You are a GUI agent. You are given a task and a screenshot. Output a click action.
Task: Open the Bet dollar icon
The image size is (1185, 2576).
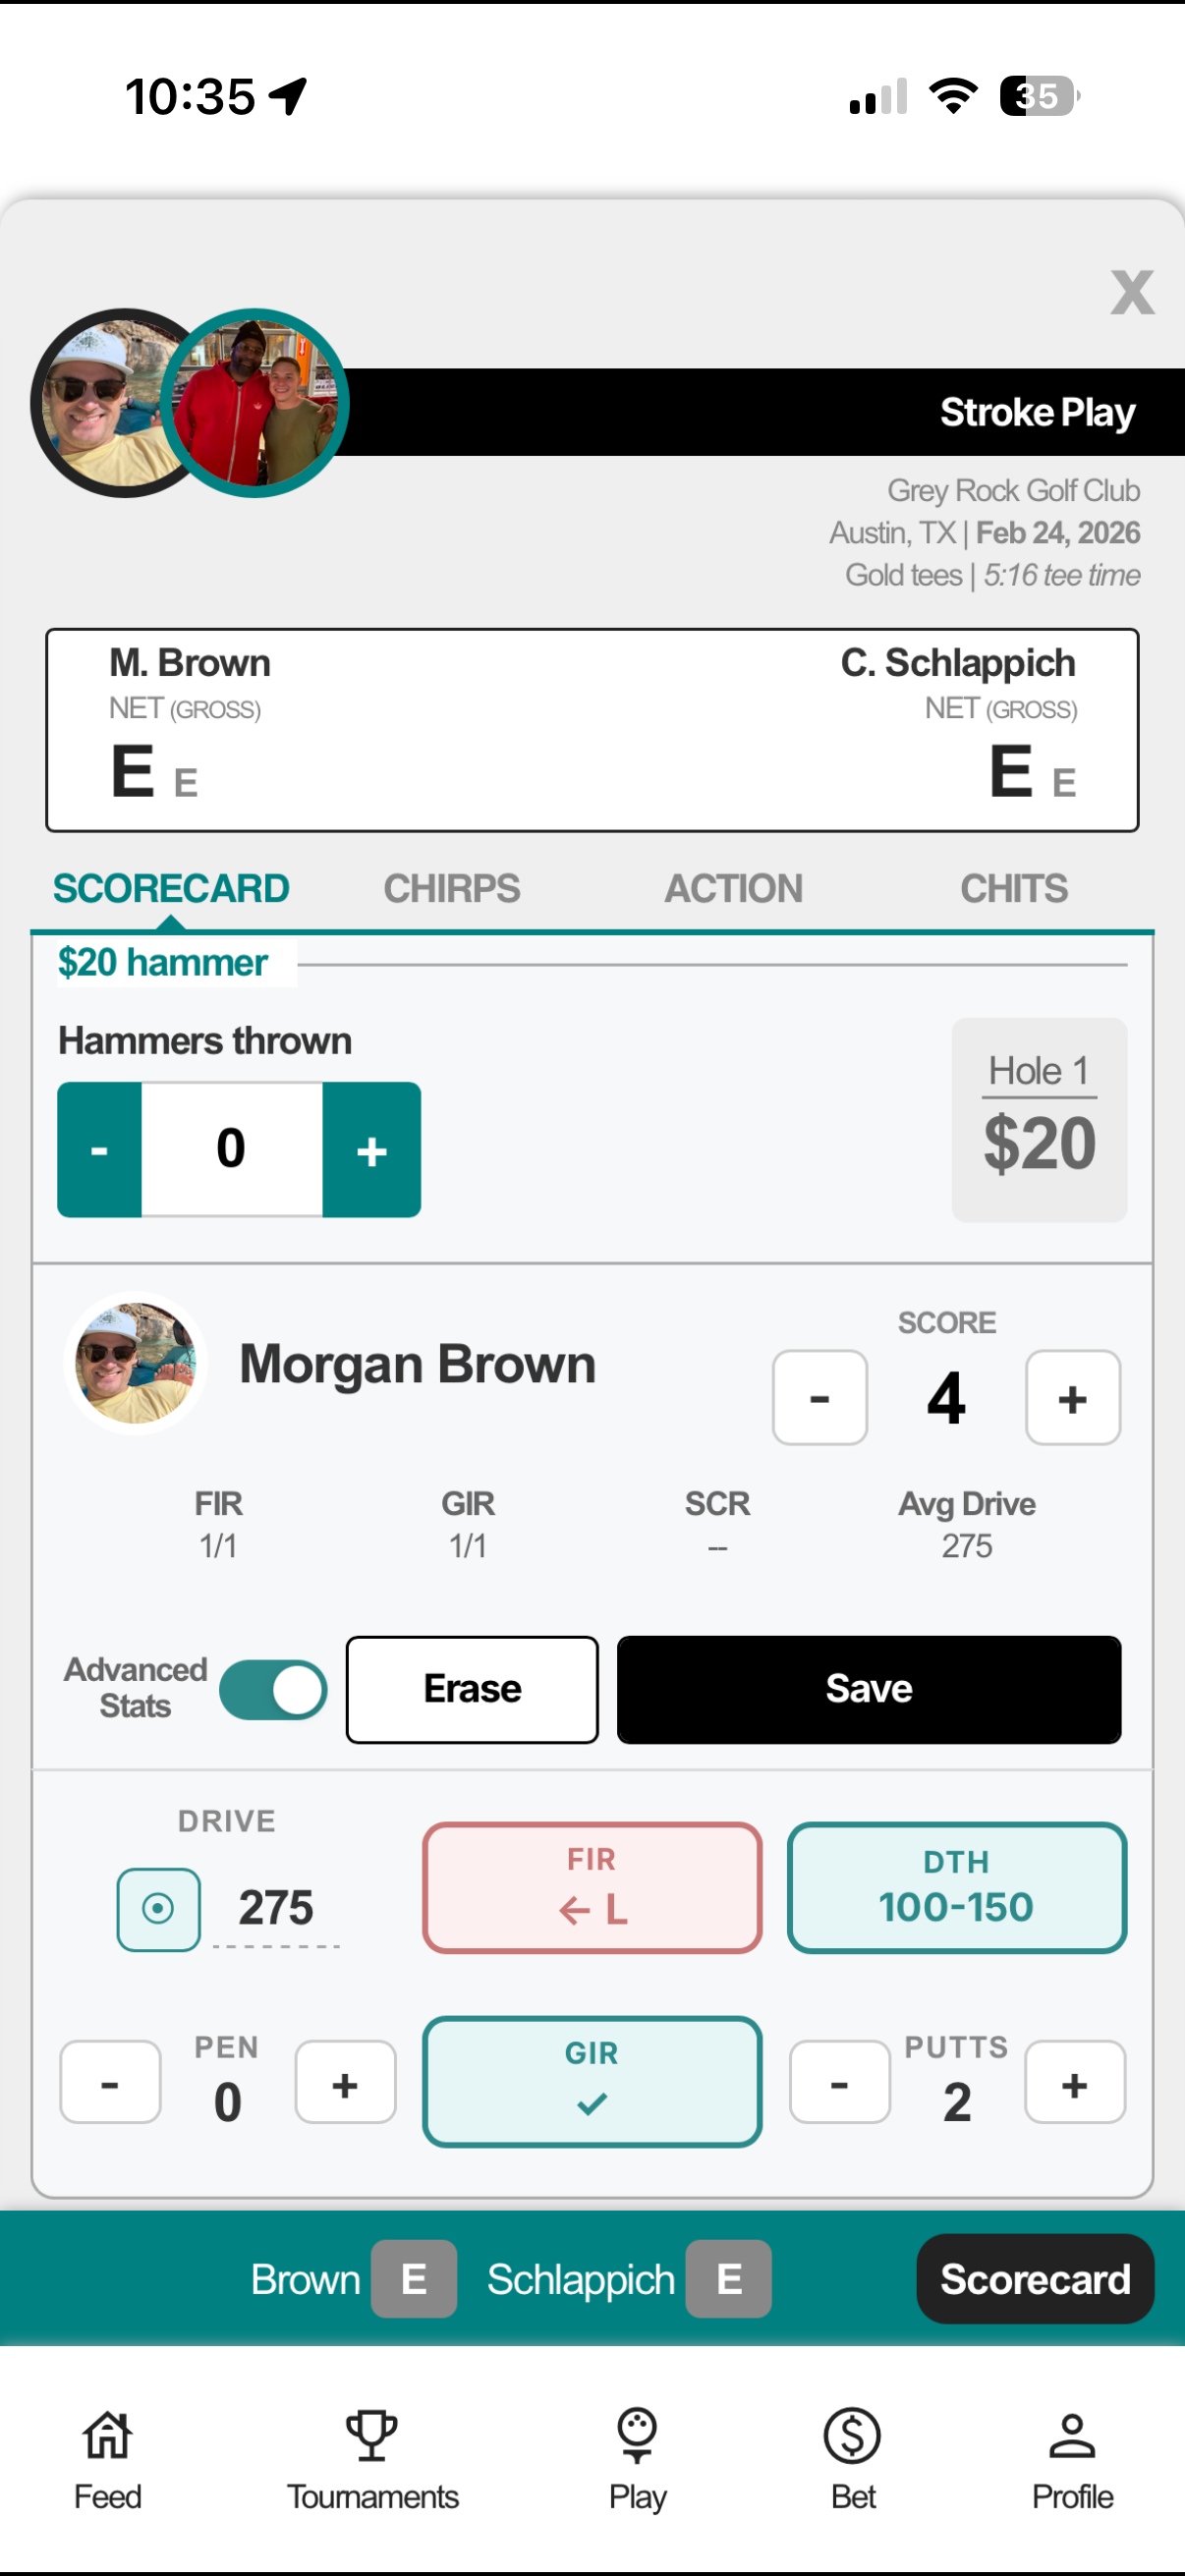852,2436
